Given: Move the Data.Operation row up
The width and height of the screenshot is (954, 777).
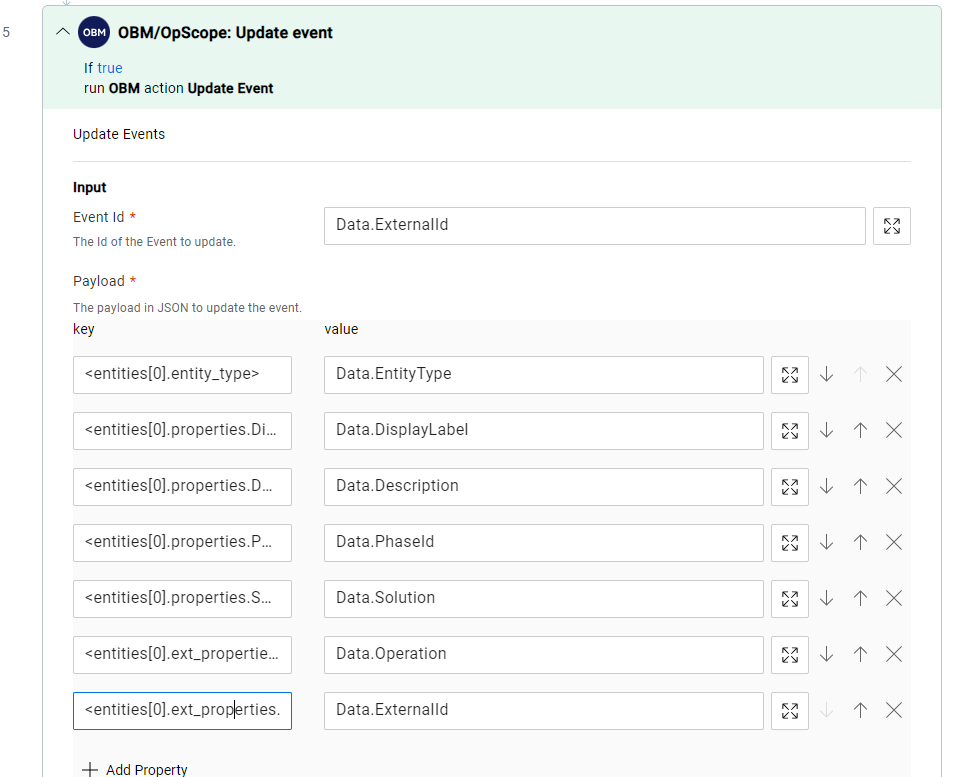Looking at the screenshot, I should tap(860, 654).
